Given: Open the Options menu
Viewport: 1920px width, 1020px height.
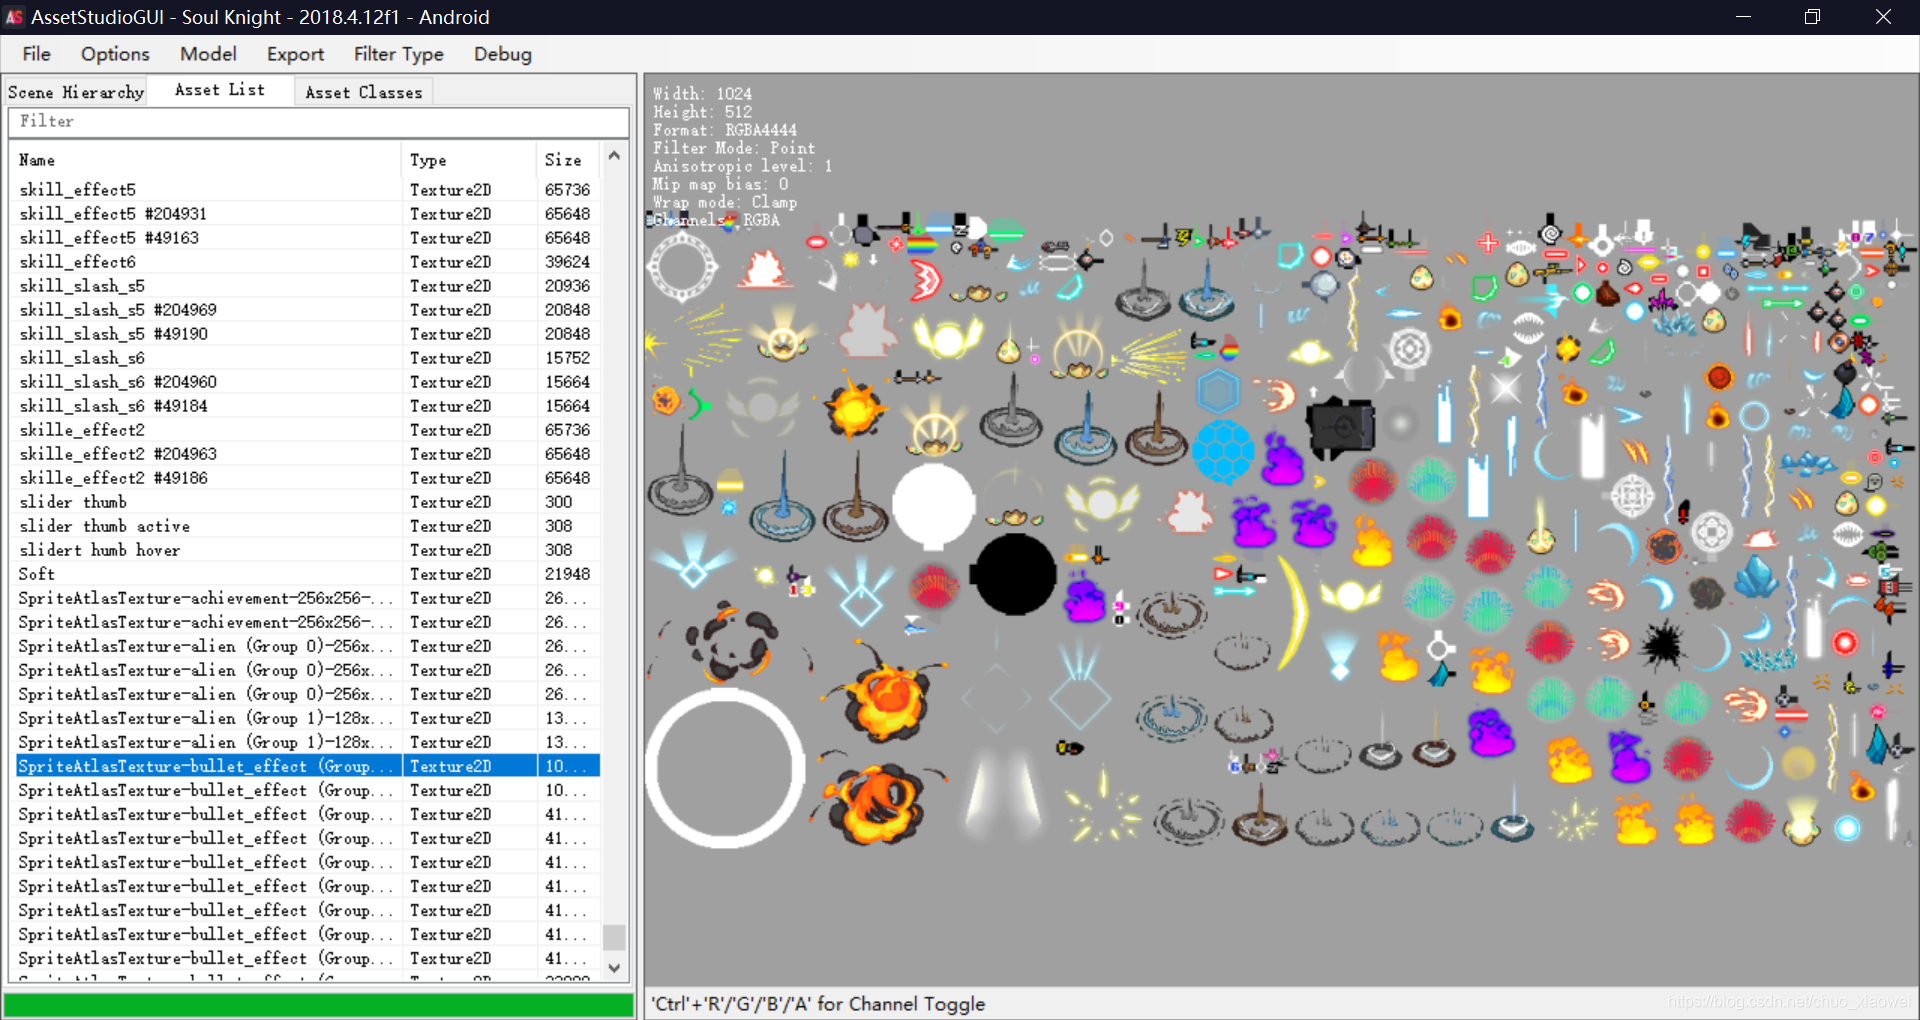Looking at the screenshot, I should pyautogui.click(x=115, y=54).
